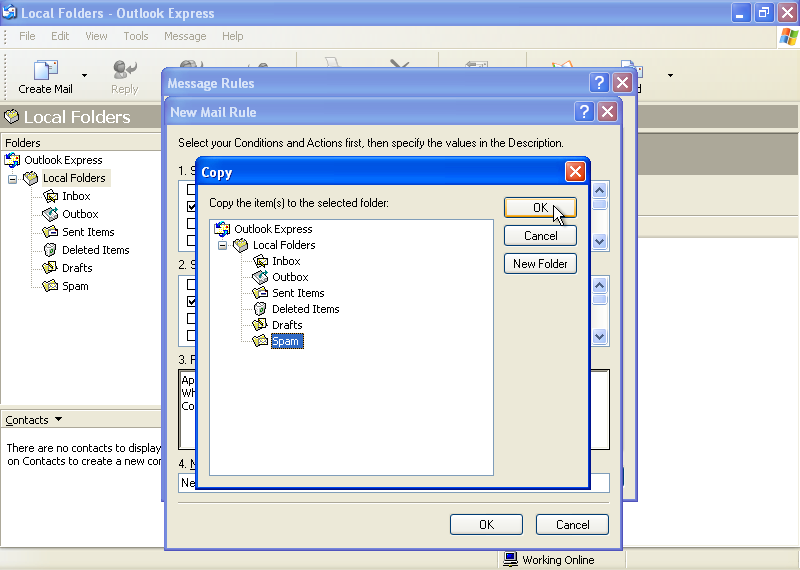Collapse Local Folders in Copy dialog tree
Image resolution: width=800 pixels, height=570 pixels.
pos(222,245)
